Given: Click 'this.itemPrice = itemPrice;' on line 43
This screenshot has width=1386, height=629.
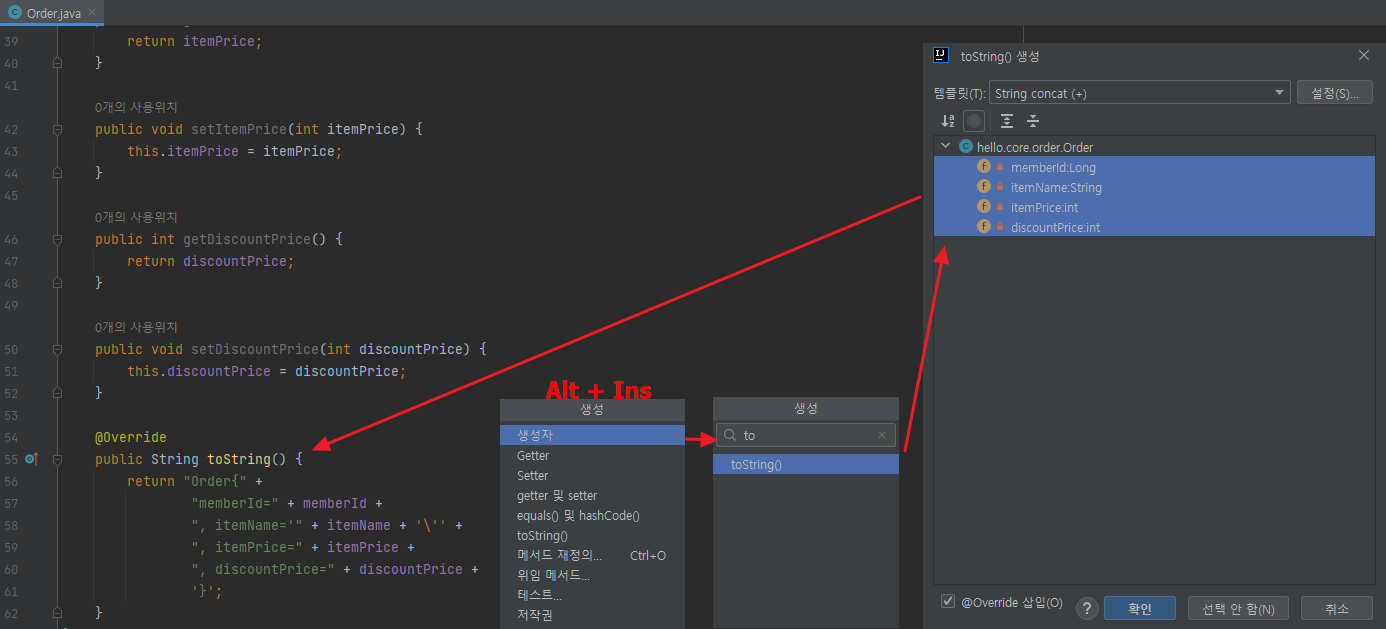Looking at the screenshot, I should pos(235,151).
